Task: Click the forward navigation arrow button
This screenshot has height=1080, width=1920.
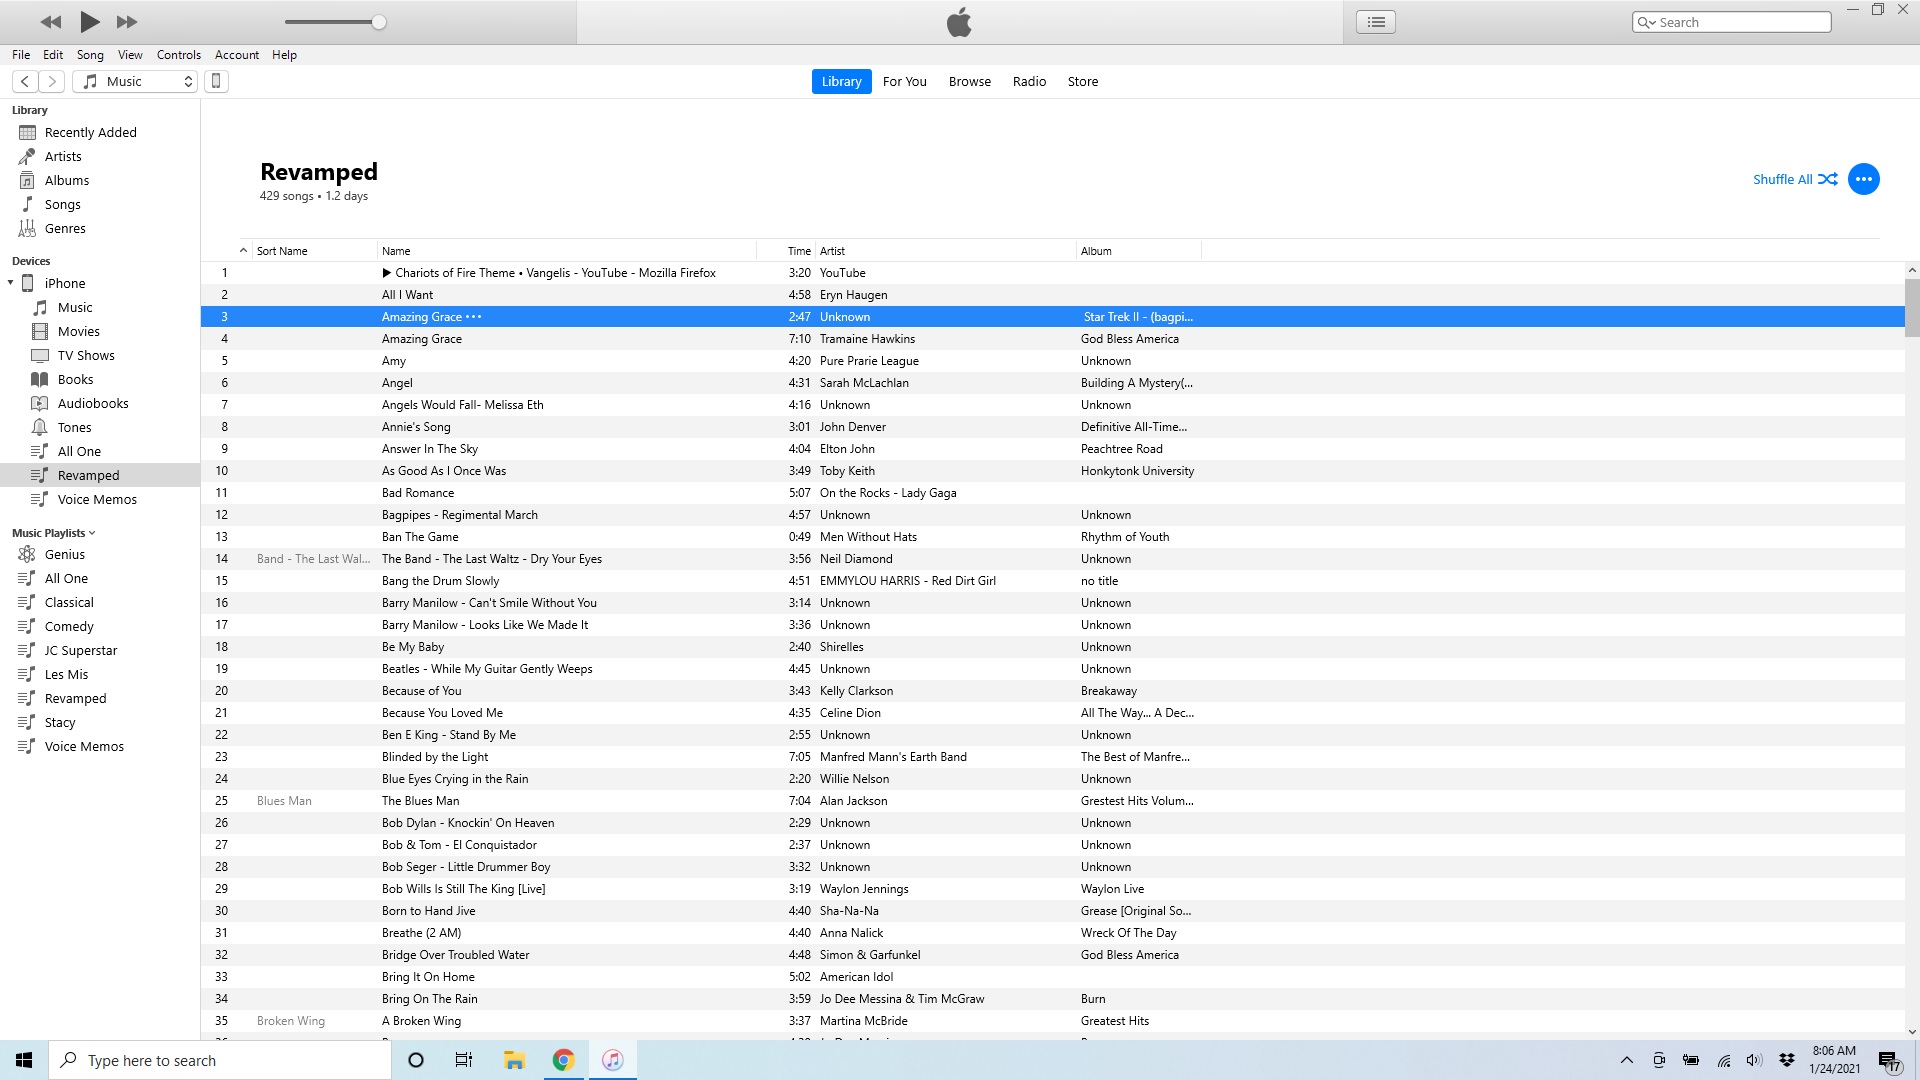Action: click(51, 81)
